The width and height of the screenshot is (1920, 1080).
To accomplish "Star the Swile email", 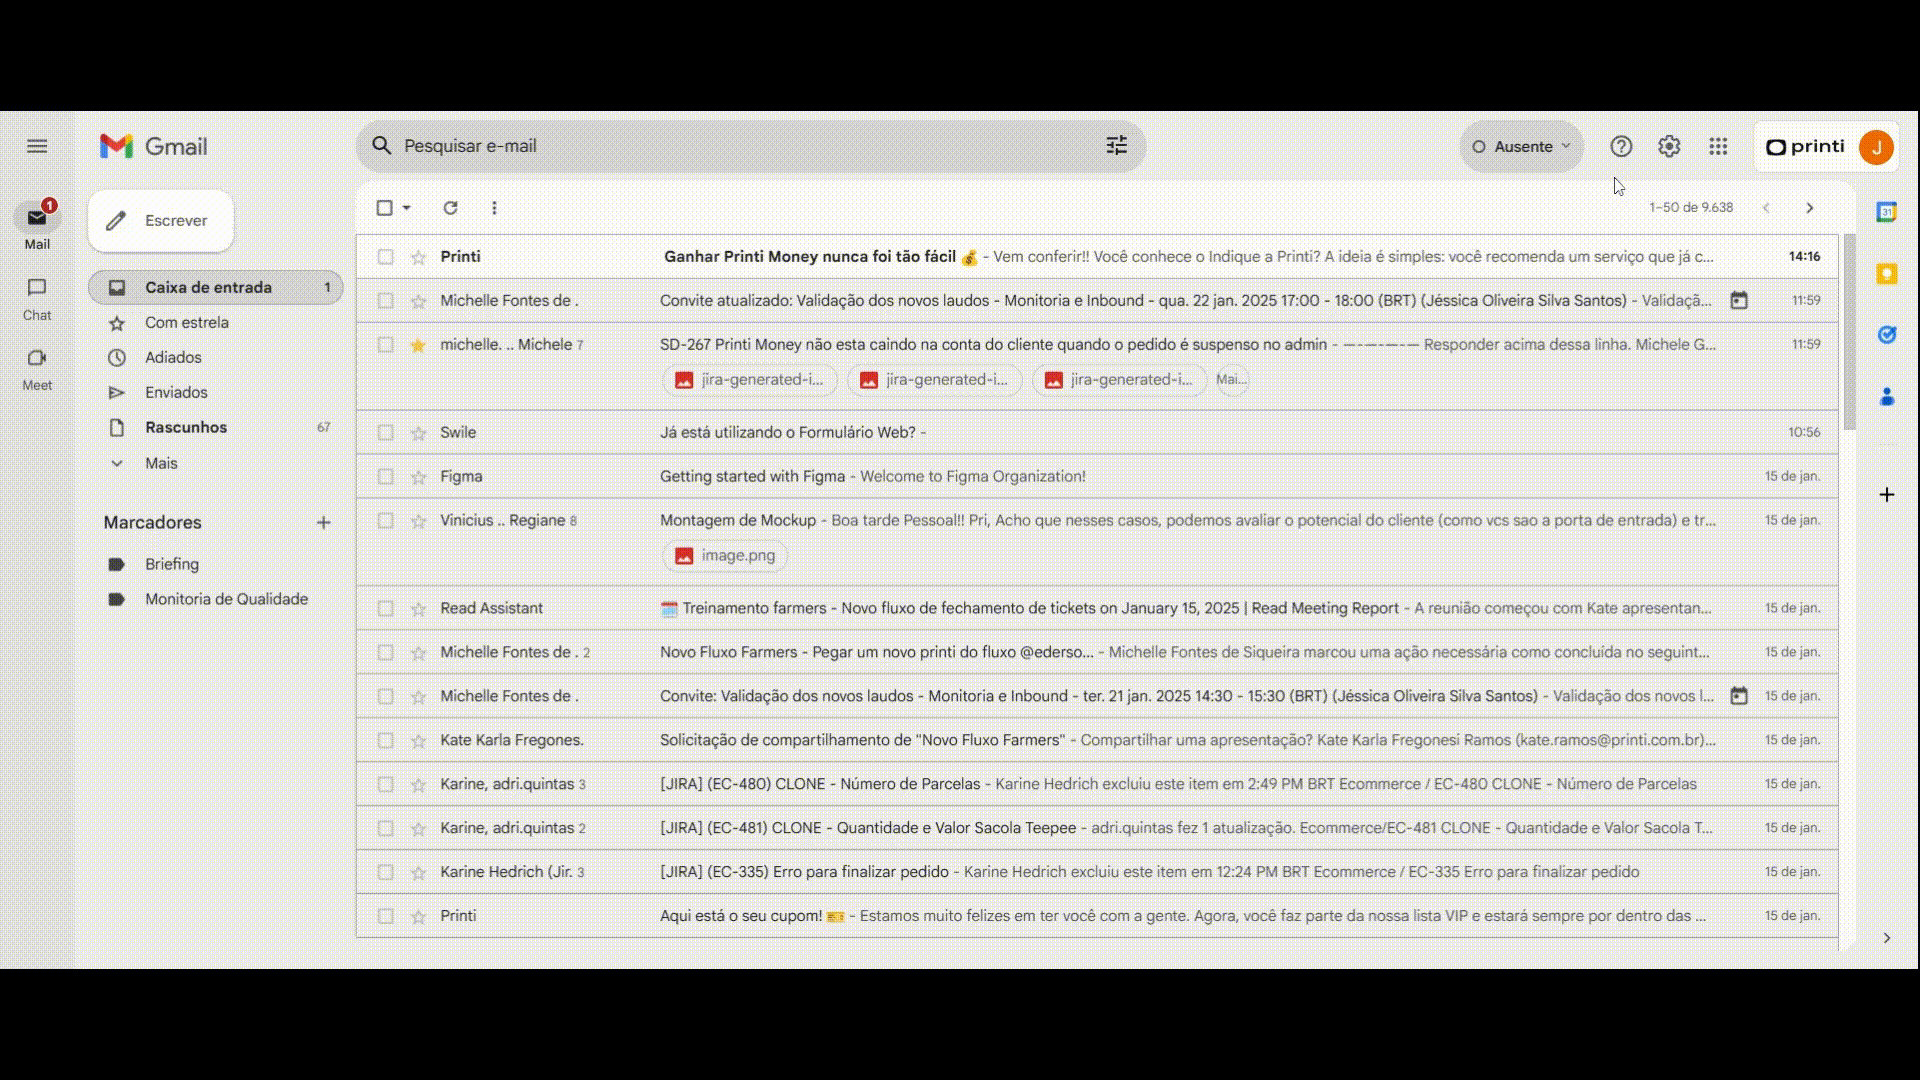I will pos(418,433).
